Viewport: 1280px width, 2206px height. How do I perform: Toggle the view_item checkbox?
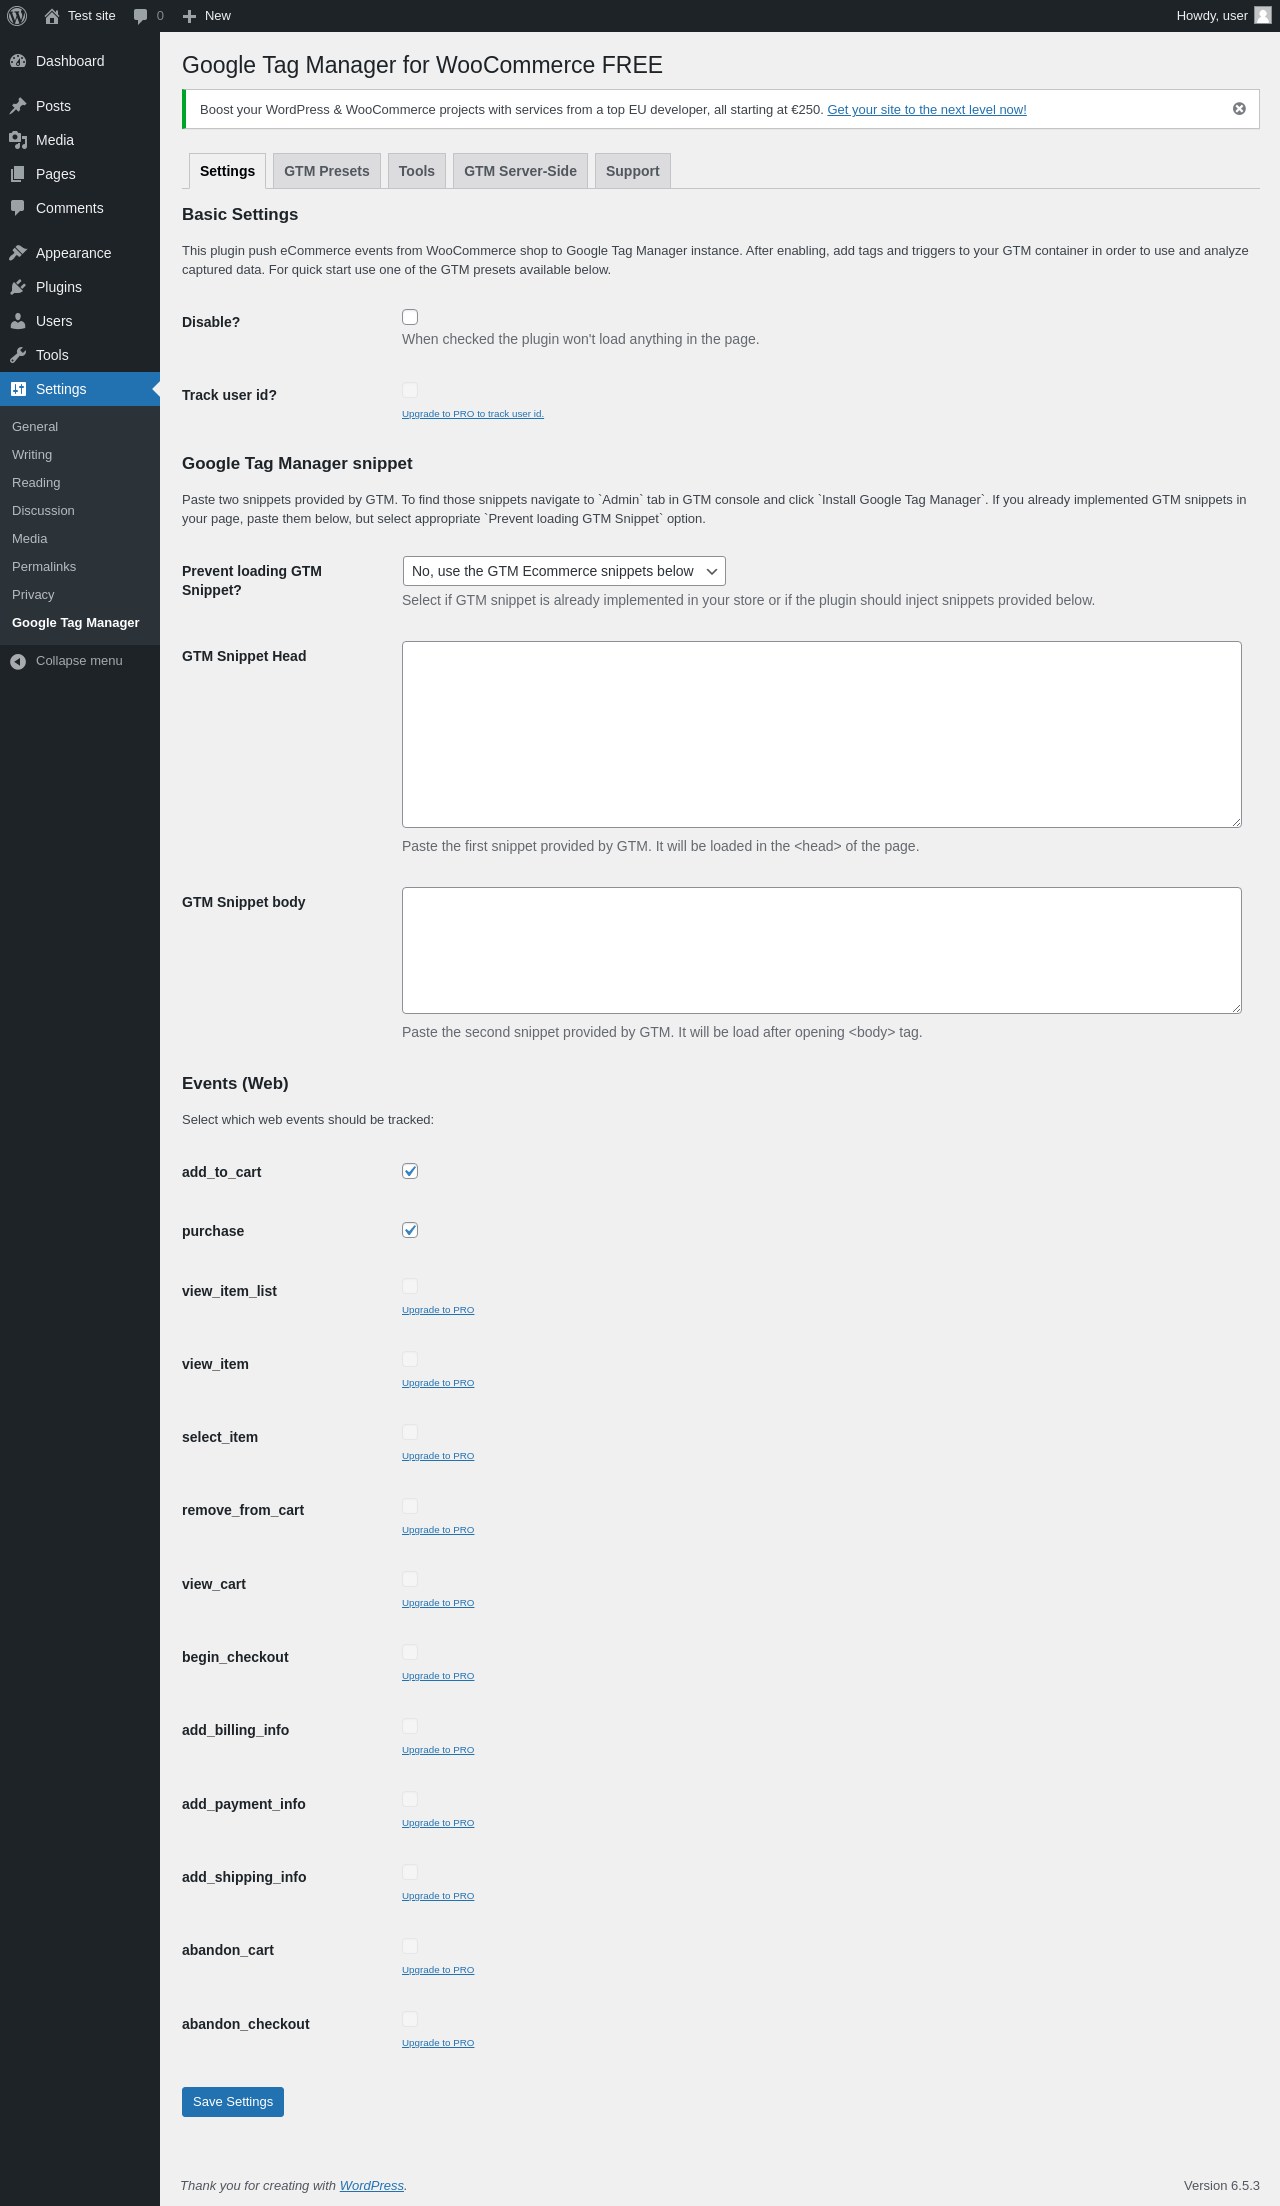(x=410, y=1359)
